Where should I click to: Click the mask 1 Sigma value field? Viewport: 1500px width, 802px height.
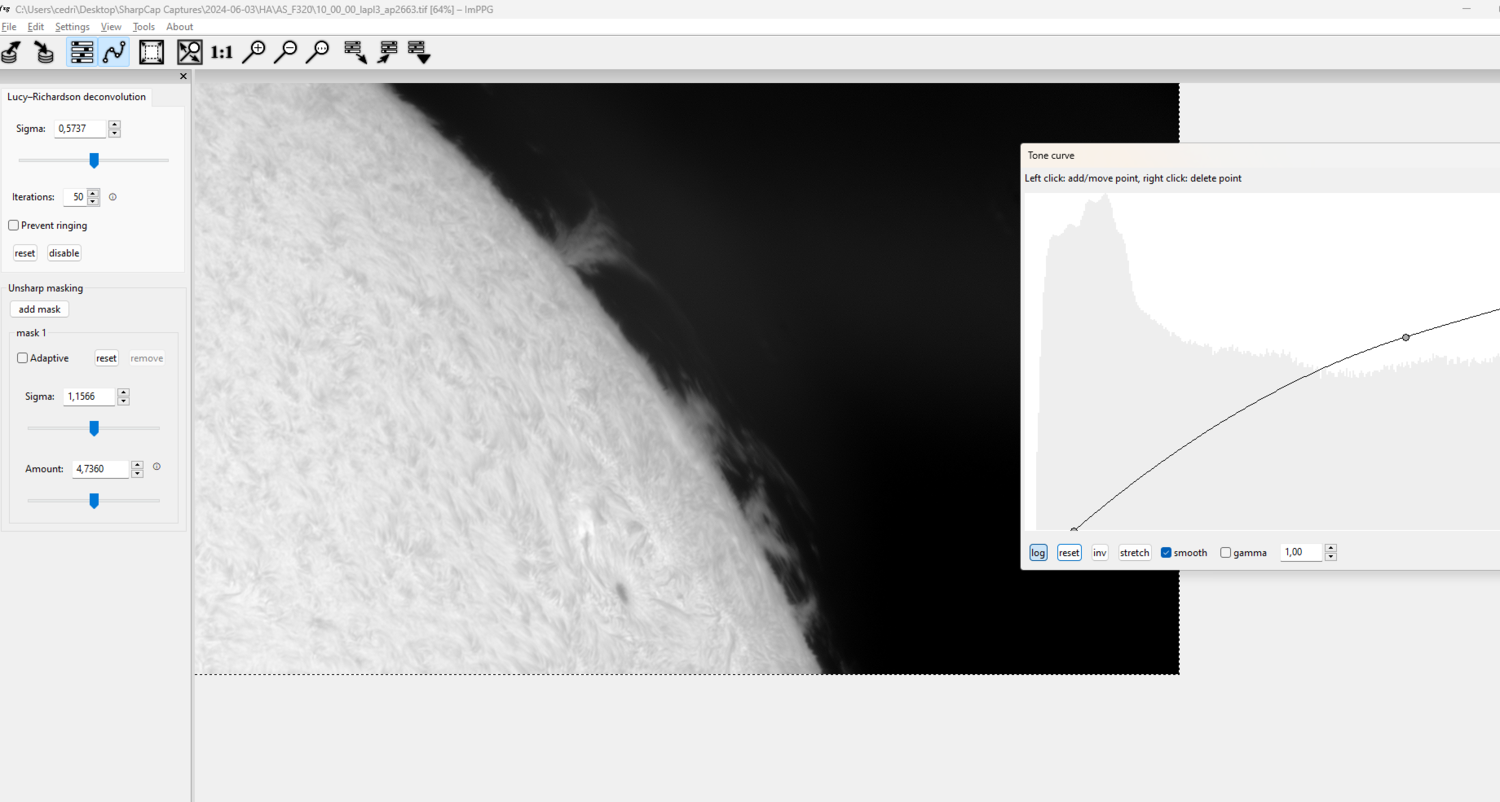coord(89,397)
